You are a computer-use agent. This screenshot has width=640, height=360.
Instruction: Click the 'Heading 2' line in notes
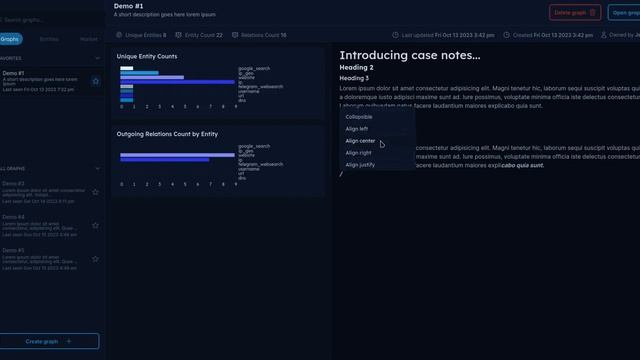point(356,67)
